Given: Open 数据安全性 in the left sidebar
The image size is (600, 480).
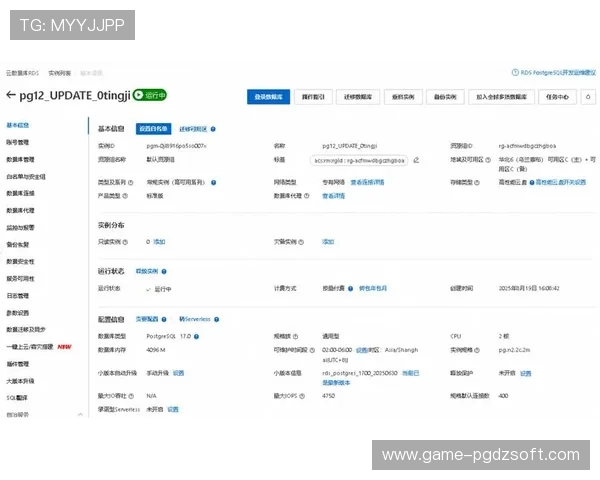Looking at the screenshot, I should 20,262.
